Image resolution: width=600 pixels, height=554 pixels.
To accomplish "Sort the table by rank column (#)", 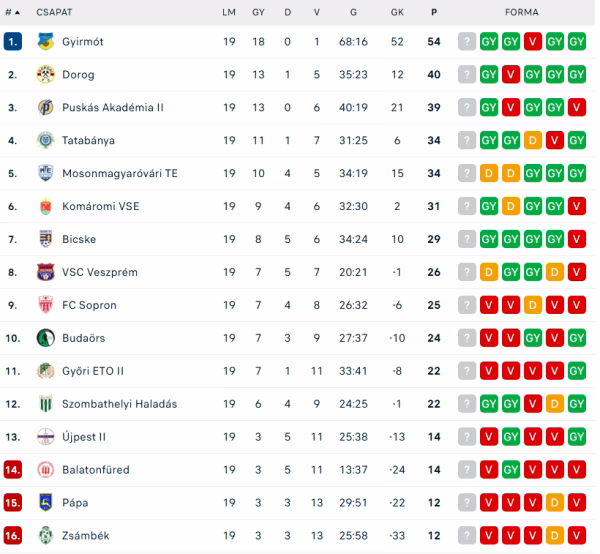I will click(x=12, y=12).
